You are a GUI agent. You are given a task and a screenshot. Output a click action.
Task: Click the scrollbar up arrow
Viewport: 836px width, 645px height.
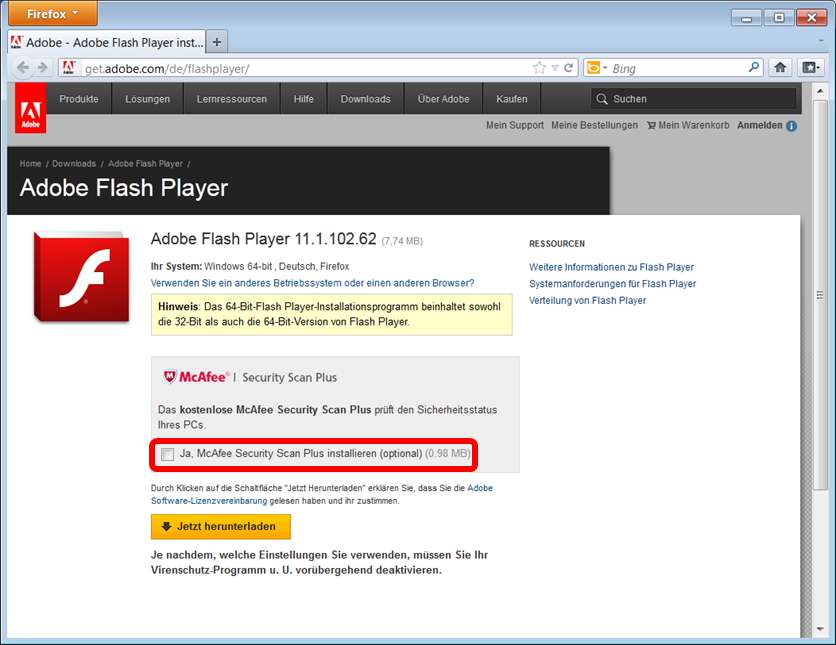point(820,92)
